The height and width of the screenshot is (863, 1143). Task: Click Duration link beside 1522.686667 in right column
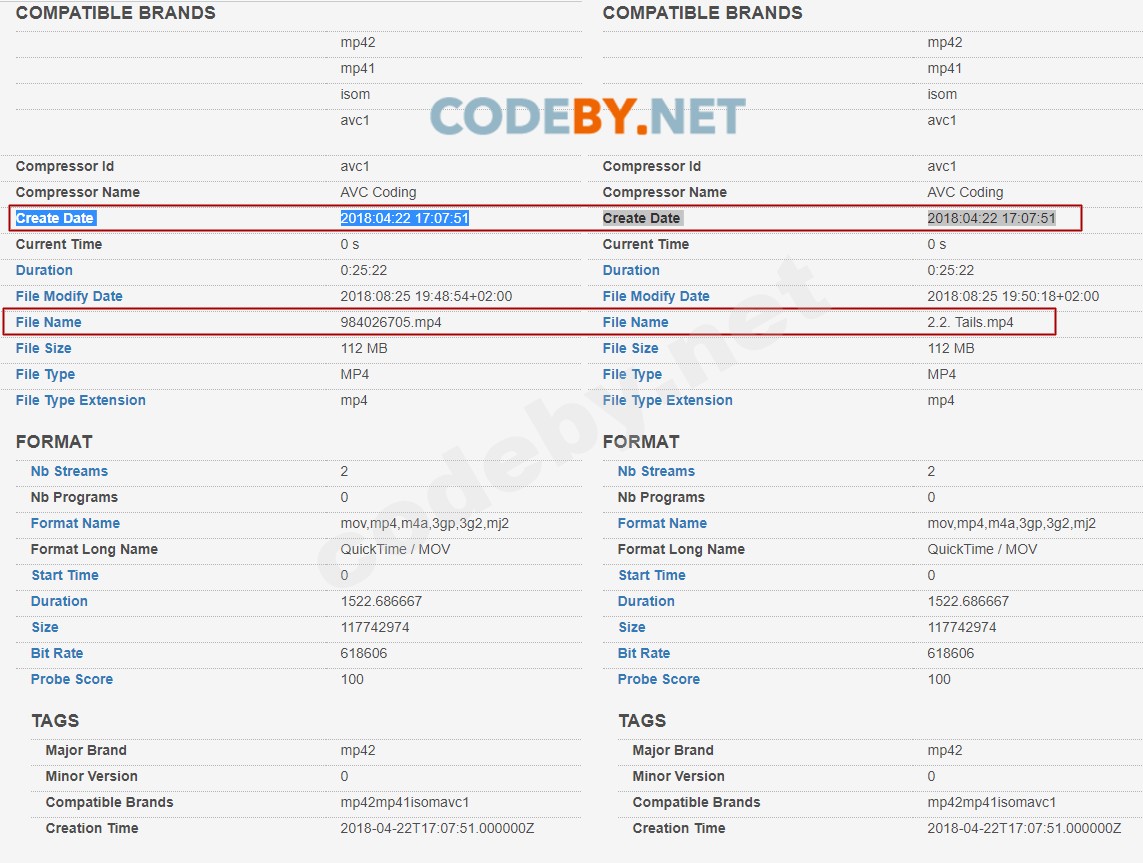646,601
